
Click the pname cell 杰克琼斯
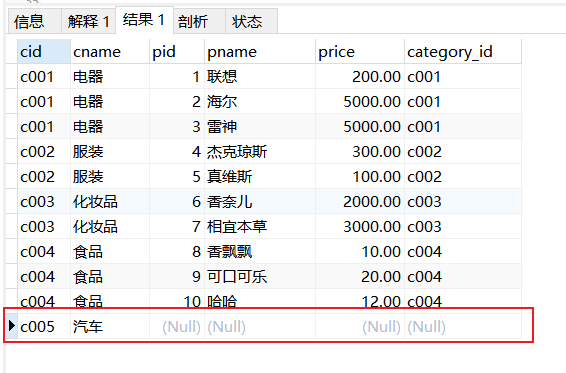click(260, 151)
